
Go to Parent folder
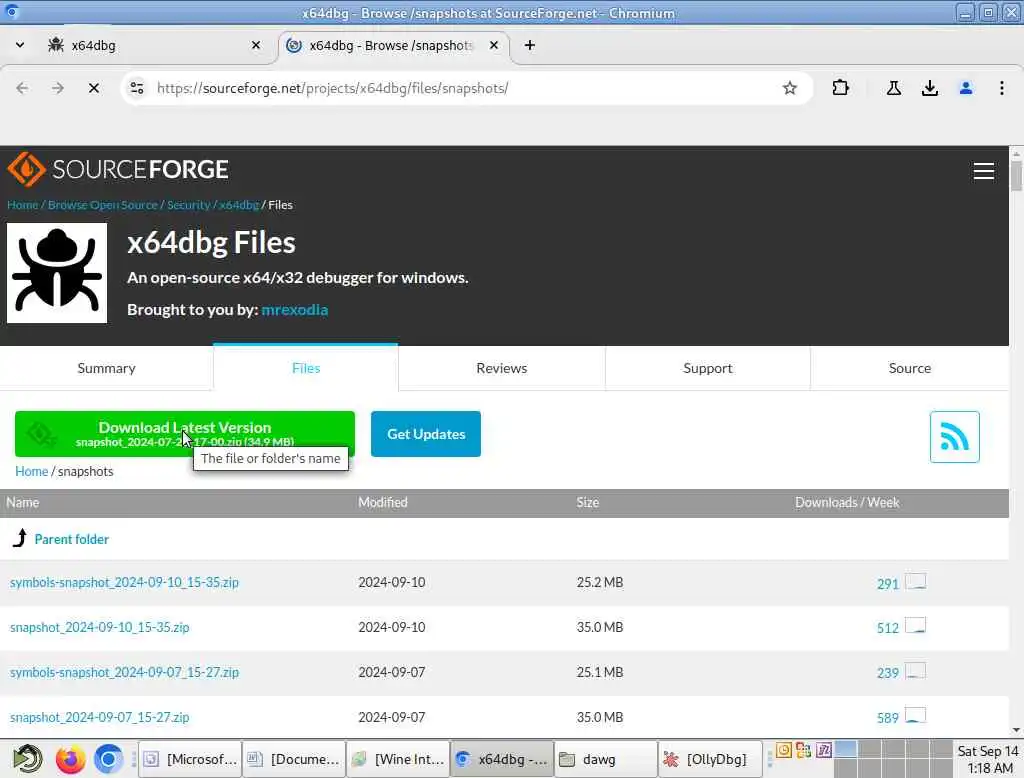(x=72, y=540)
